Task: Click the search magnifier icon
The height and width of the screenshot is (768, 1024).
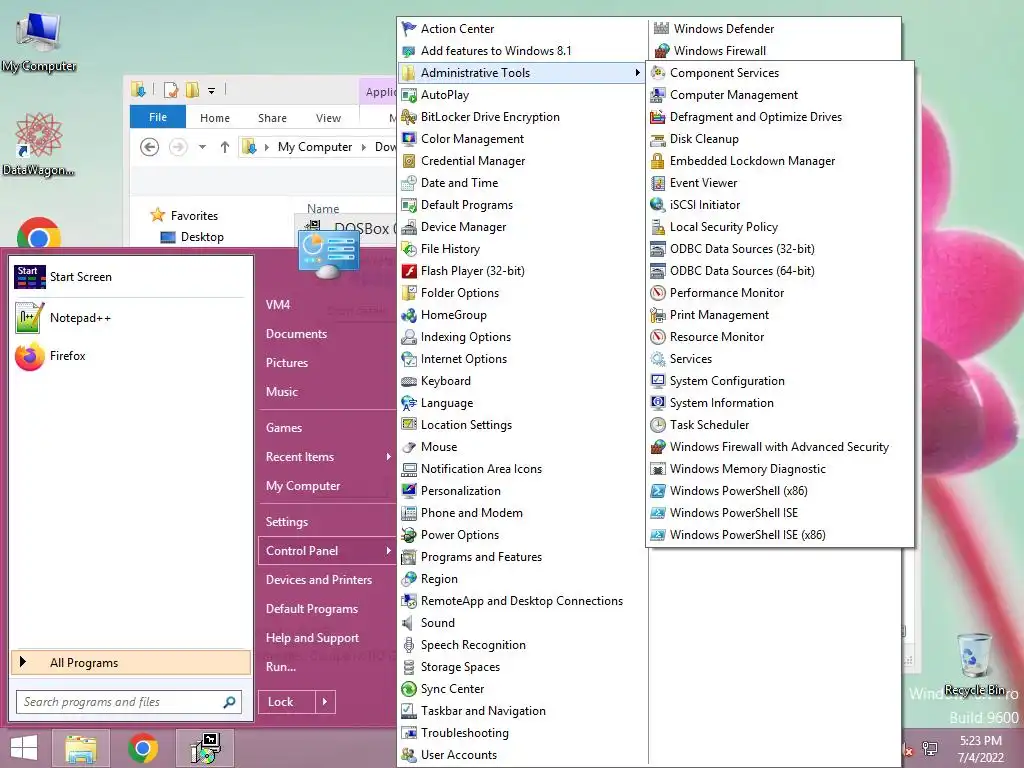Action: [229, 702]
